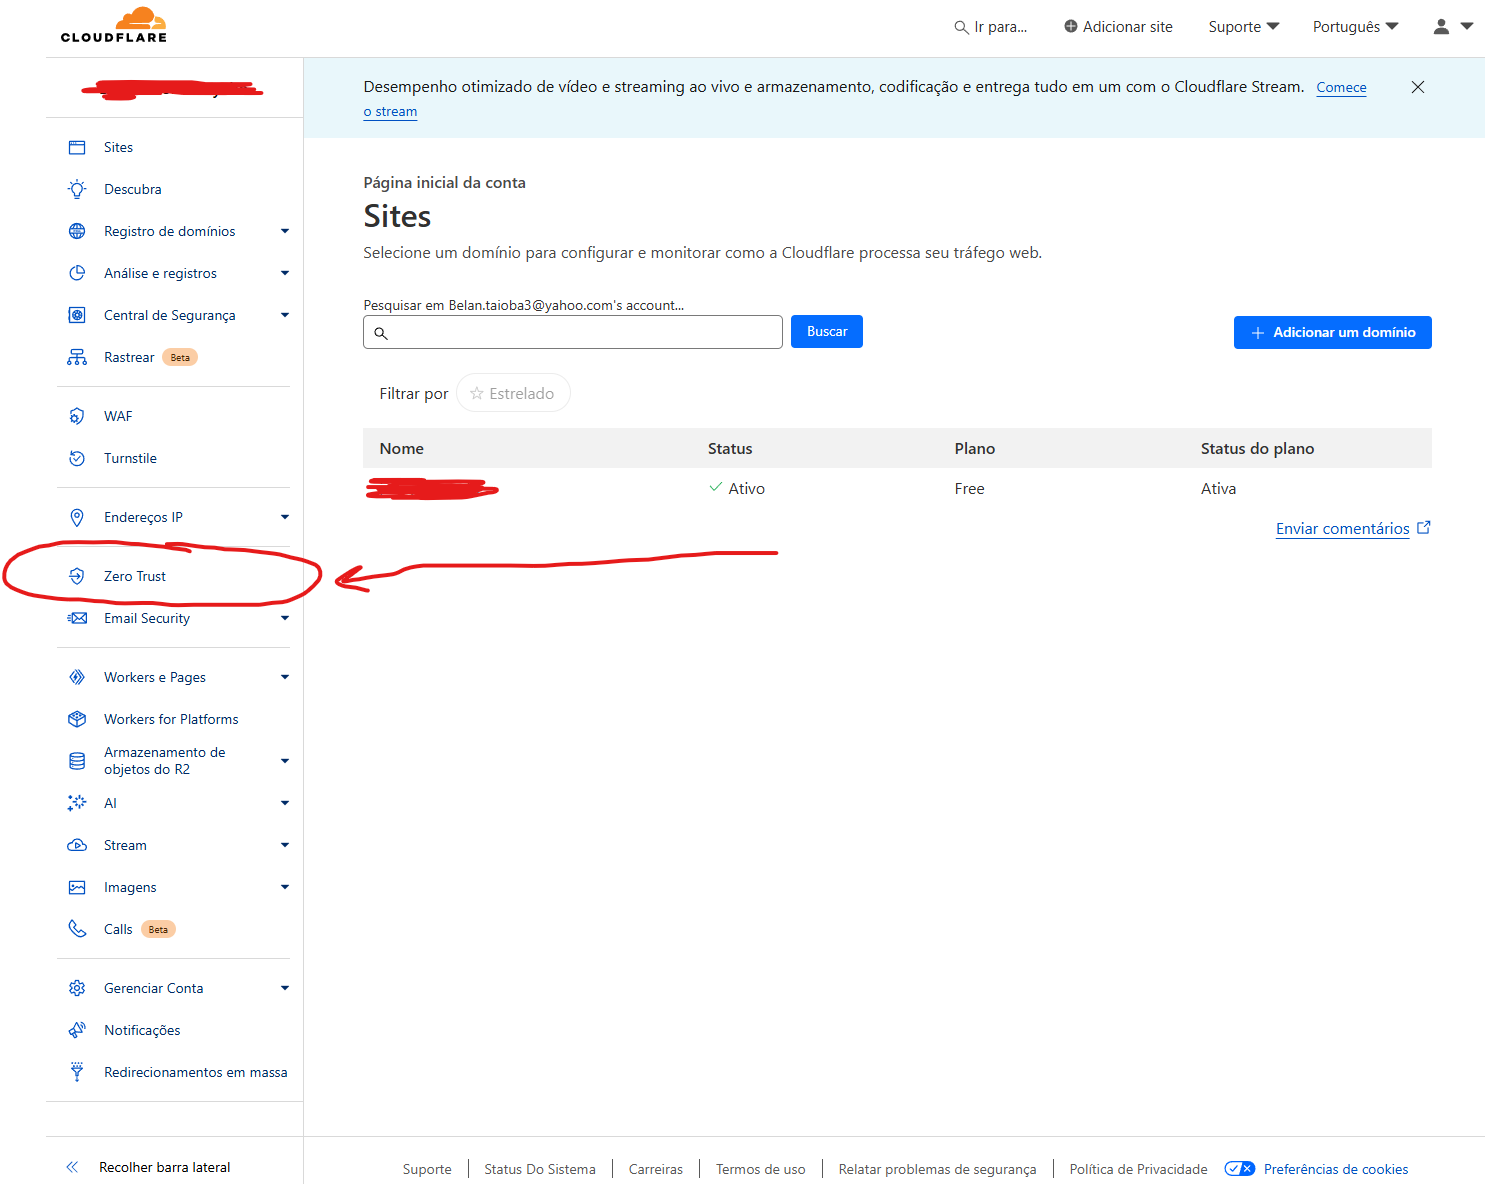The image size is (1485, 1184).
Task: Expand Armazenamento de objetos do R2 arrow
Action: click(285, 761)
